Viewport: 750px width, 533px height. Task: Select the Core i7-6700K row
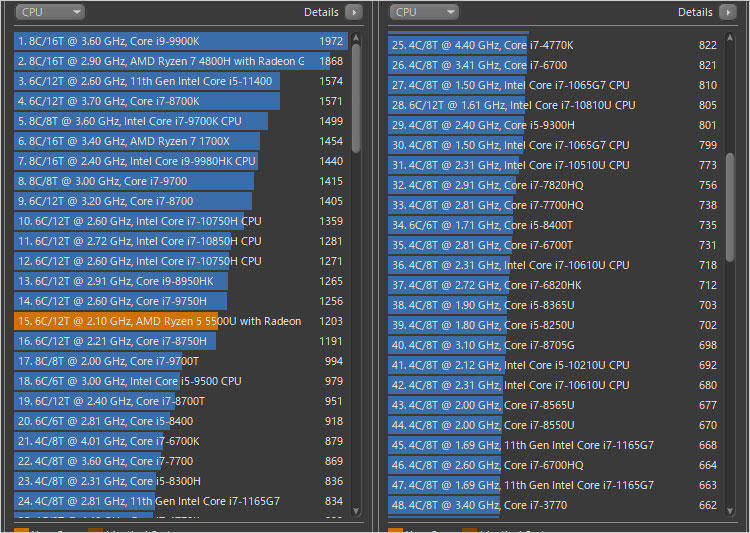tap(181, 441)
